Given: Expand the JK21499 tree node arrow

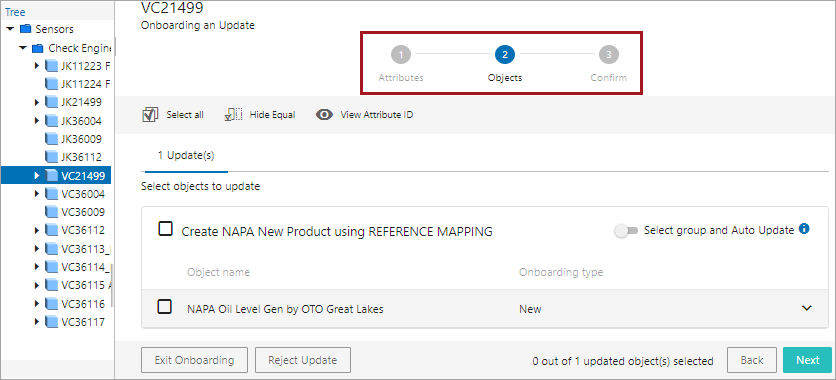Looking at the screenshot, I should (37, 102).
